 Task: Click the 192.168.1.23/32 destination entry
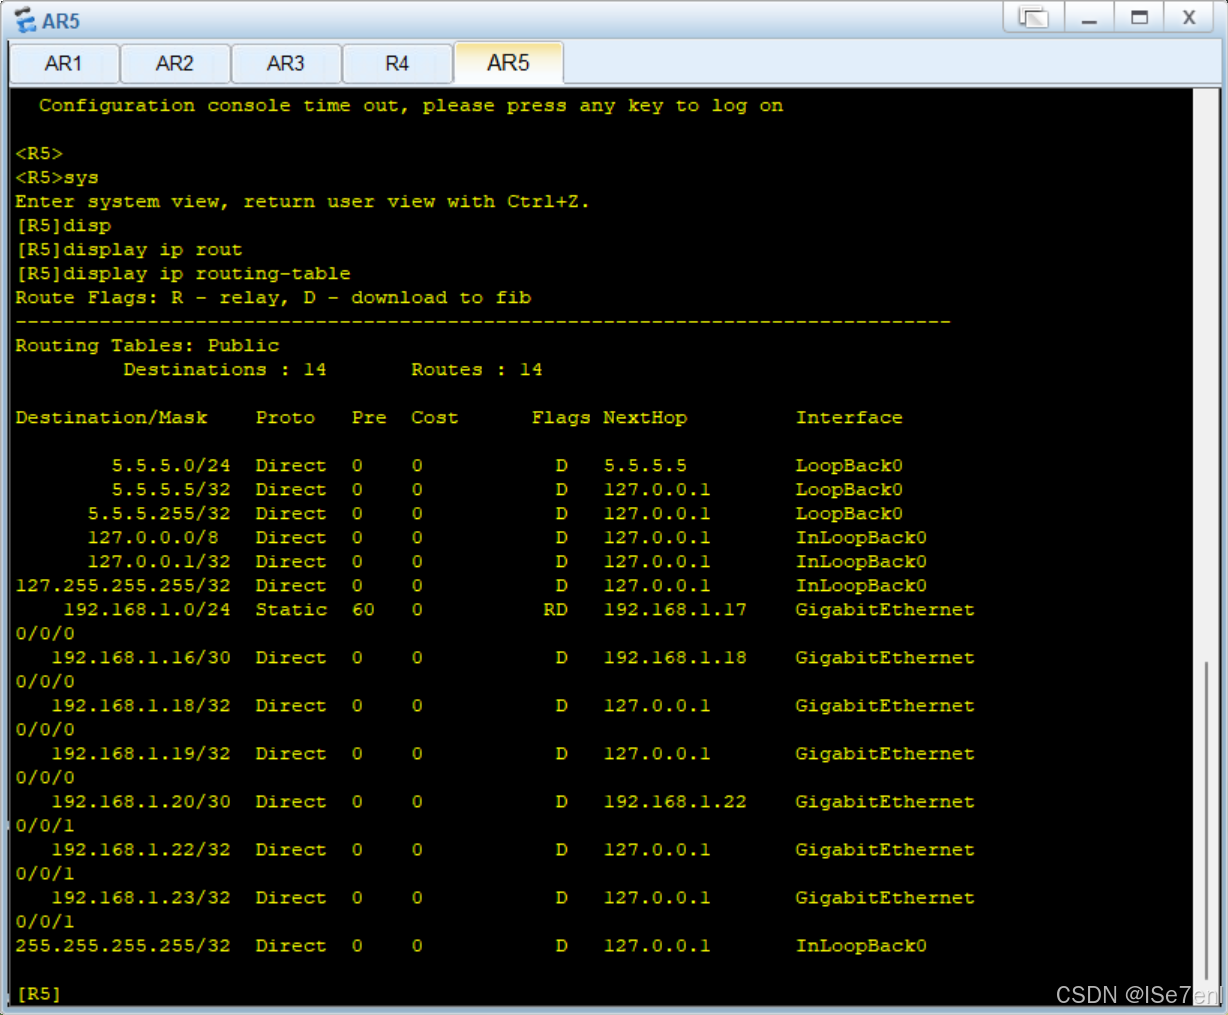coord(141,898)
